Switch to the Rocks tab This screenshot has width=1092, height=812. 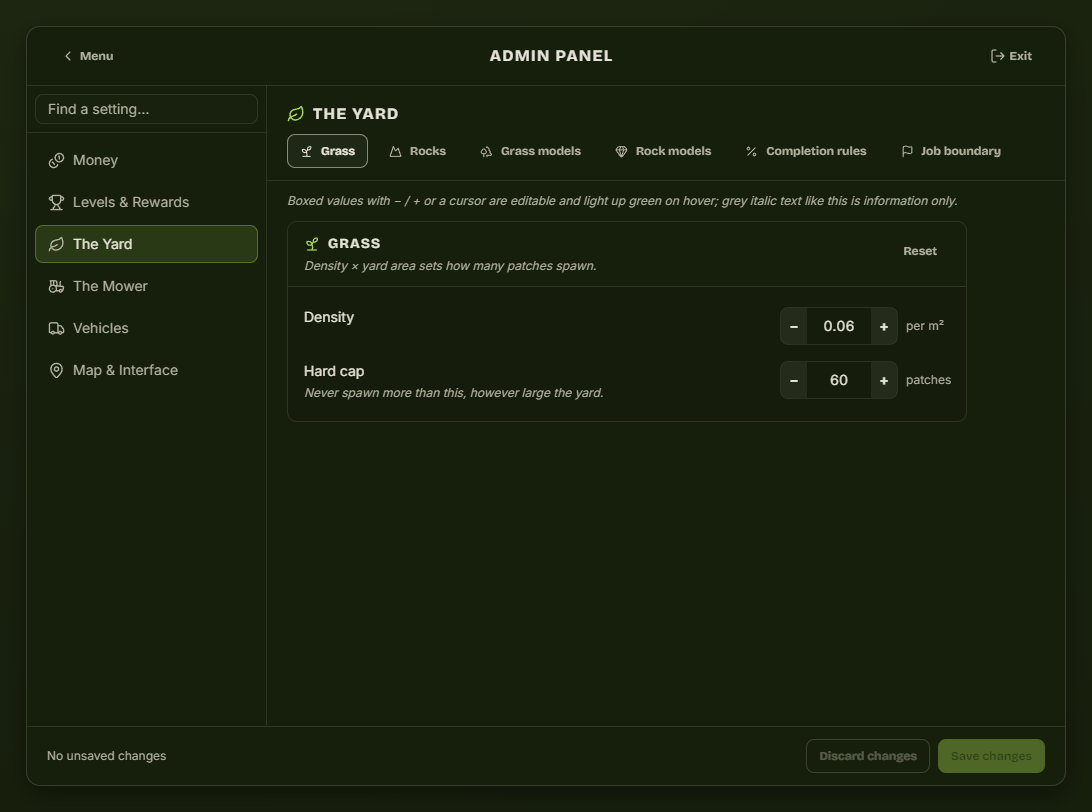click(417, 151)
